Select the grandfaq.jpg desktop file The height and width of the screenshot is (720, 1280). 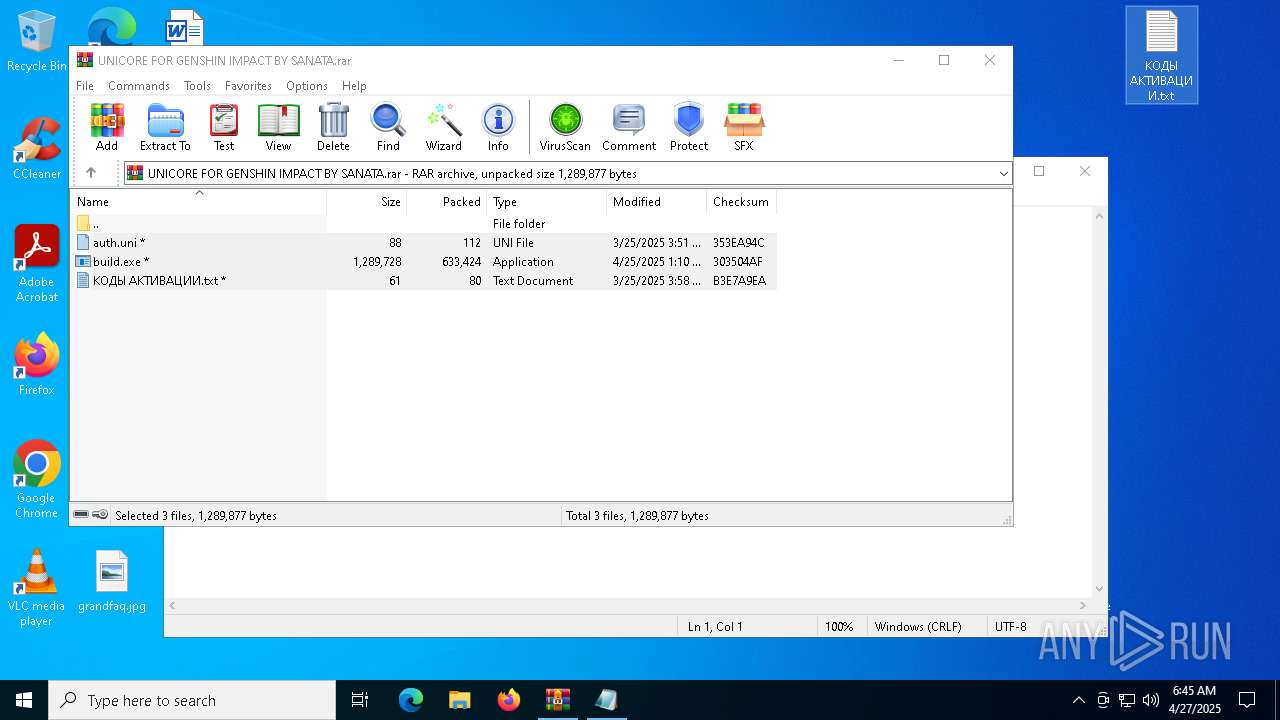tap(112, 580)
